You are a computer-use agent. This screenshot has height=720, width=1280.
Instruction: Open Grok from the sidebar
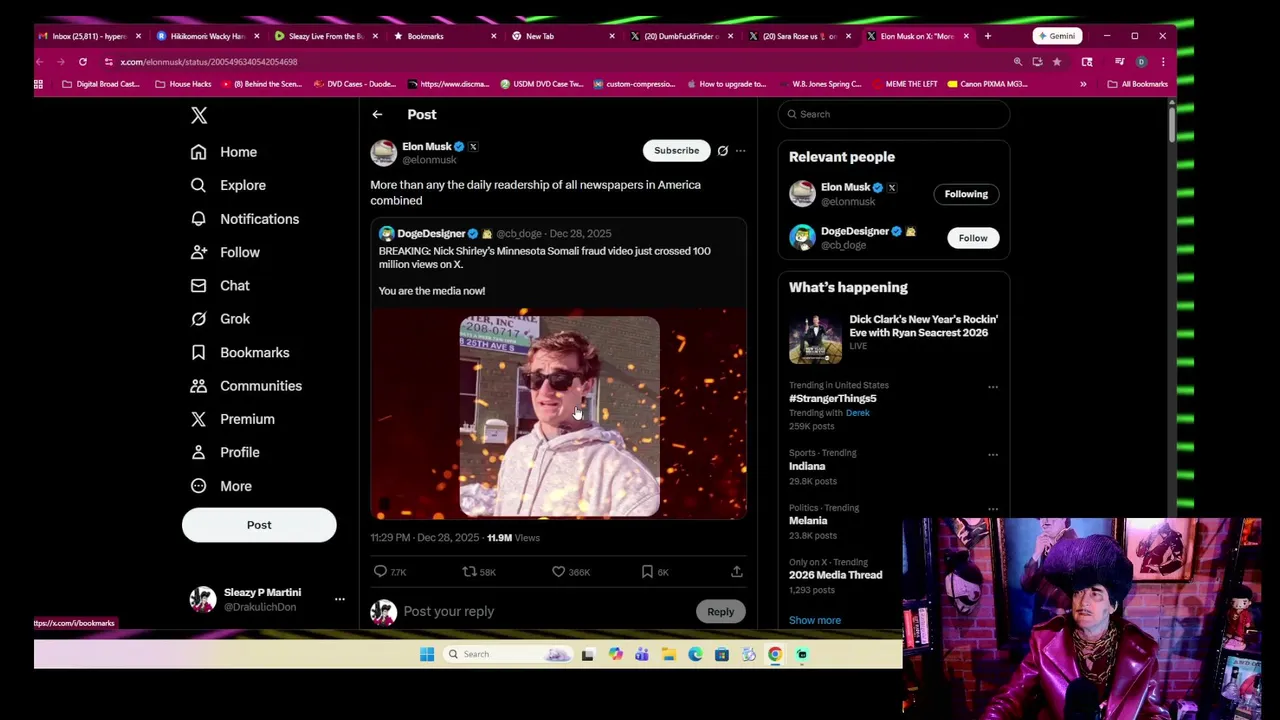tap(220, 319)
